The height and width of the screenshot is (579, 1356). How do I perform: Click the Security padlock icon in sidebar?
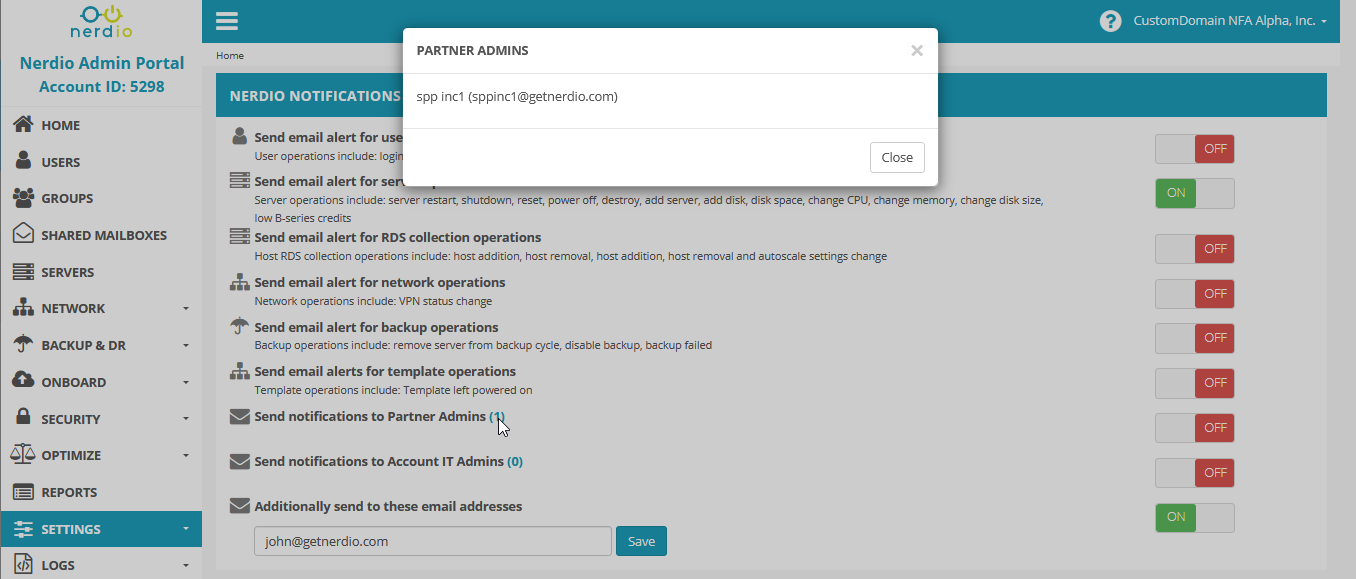[x=22, y=418]
